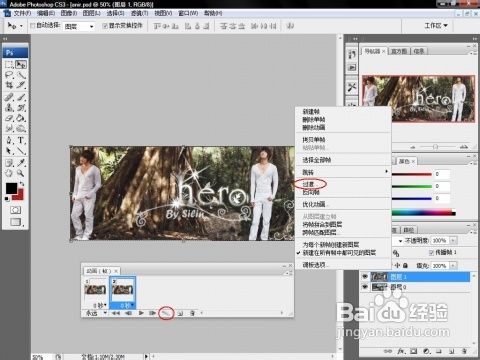The width and height of the screenshot is (480, 360).
Task: Open the Image menu
Action: tap(69, 13)
